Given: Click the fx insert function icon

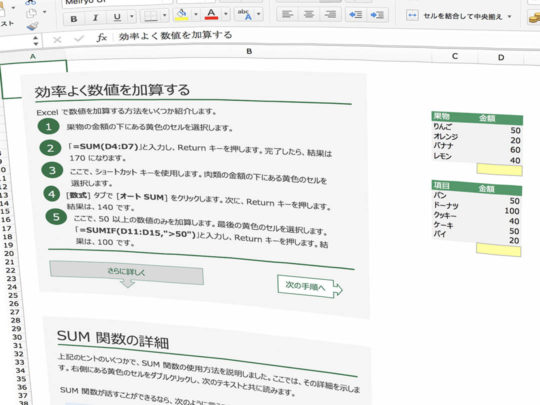Looking at the screenshot, I should (102, 37).
